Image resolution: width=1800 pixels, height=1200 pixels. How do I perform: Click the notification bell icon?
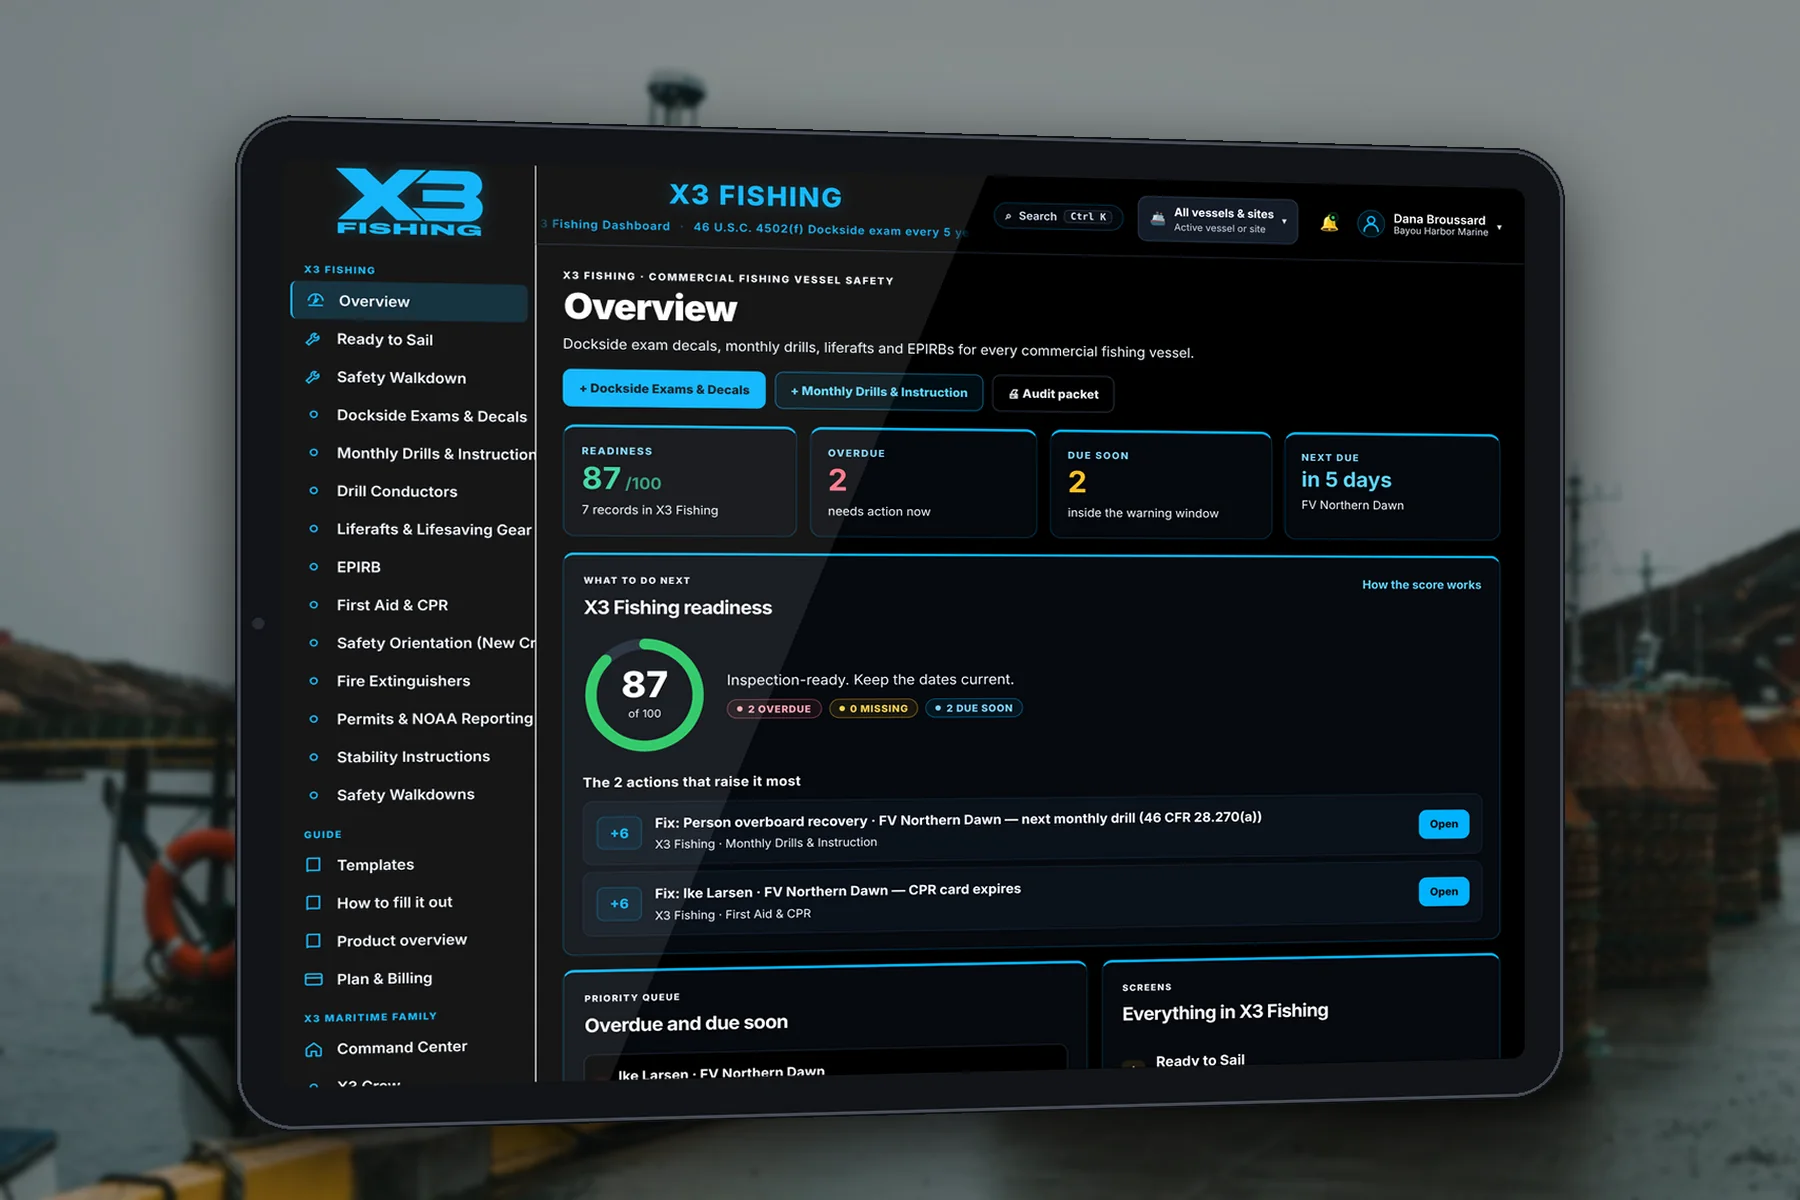[x=1329, y=223]
